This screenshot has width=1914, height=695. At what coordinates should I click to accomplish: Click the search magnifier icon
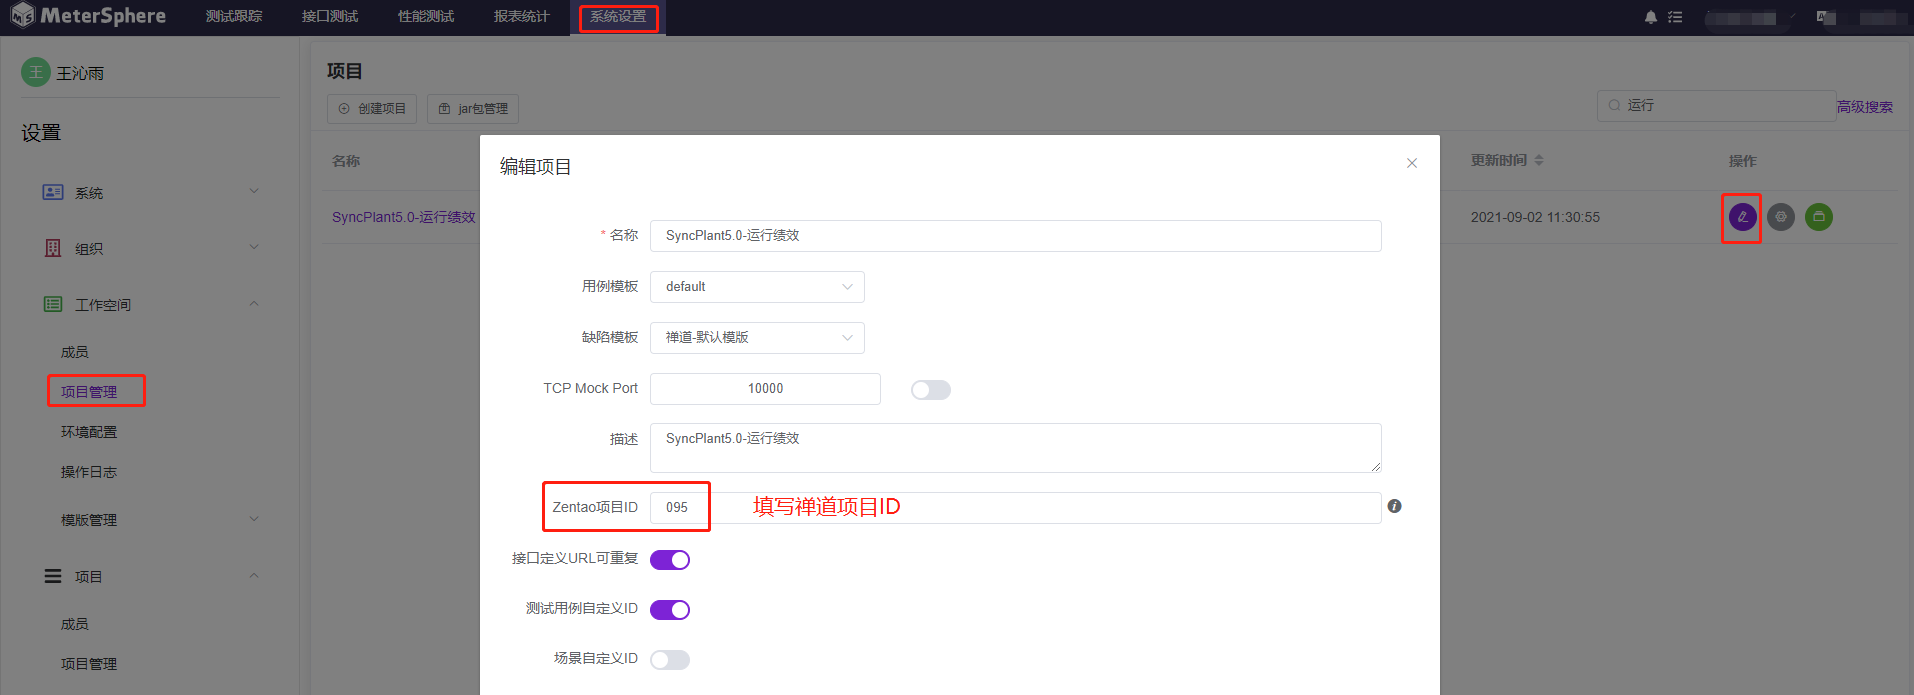pos(1614,105)
